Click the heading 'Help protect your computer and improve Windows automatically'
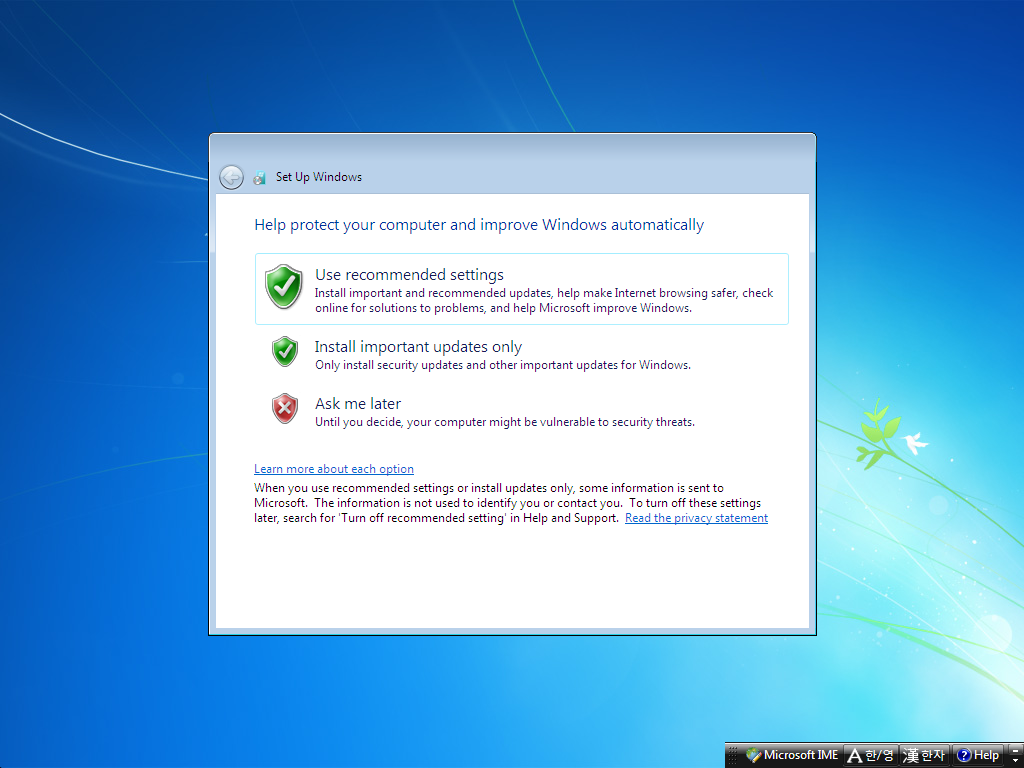The width and height of the screenshot is (1024, 768). (479, 225)
